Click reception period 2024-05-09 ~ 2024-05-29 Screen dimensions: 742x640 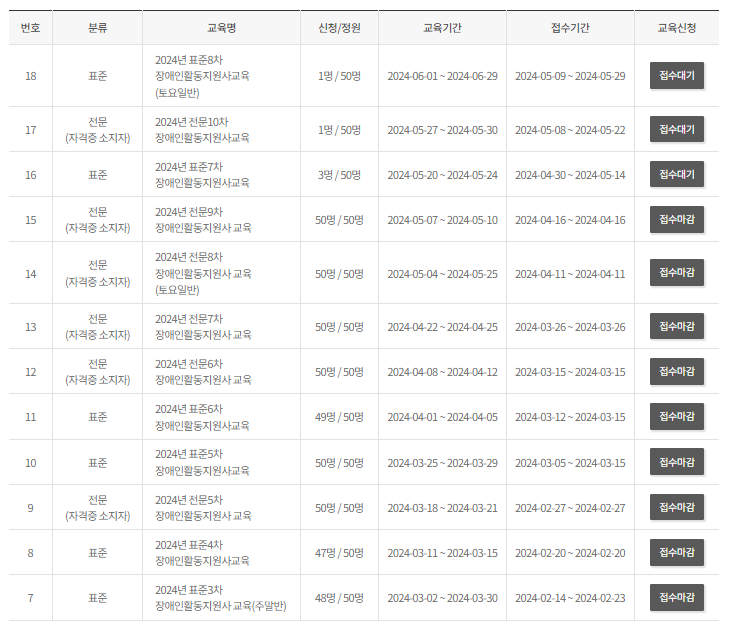point(570,76)
